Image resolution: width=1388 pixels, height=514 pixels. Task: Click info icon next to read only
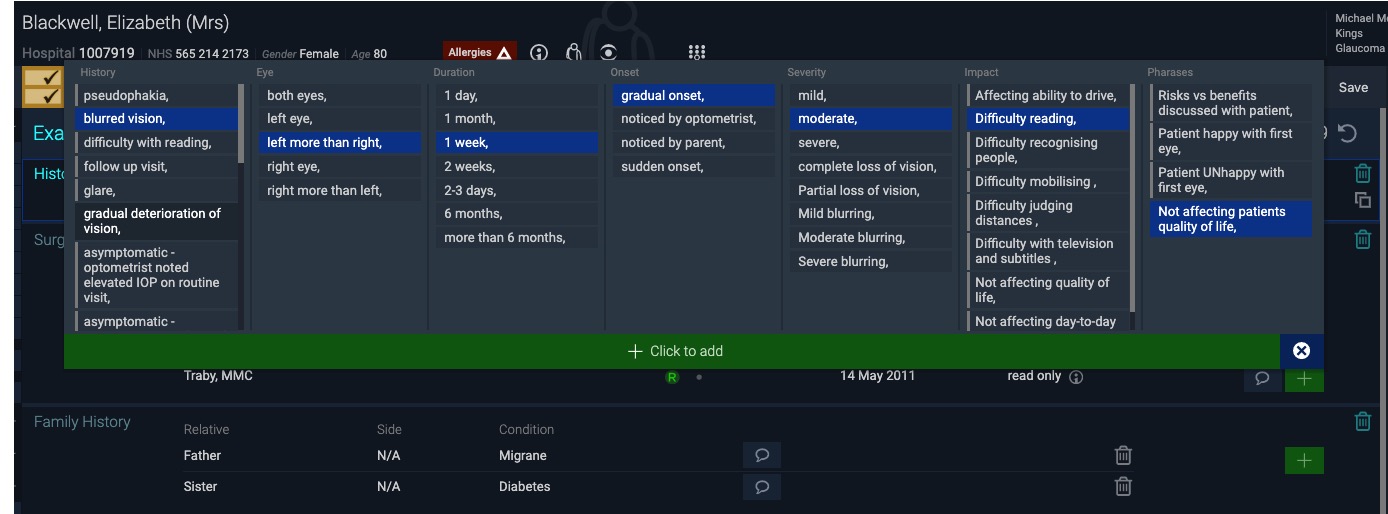(1077, 377)
